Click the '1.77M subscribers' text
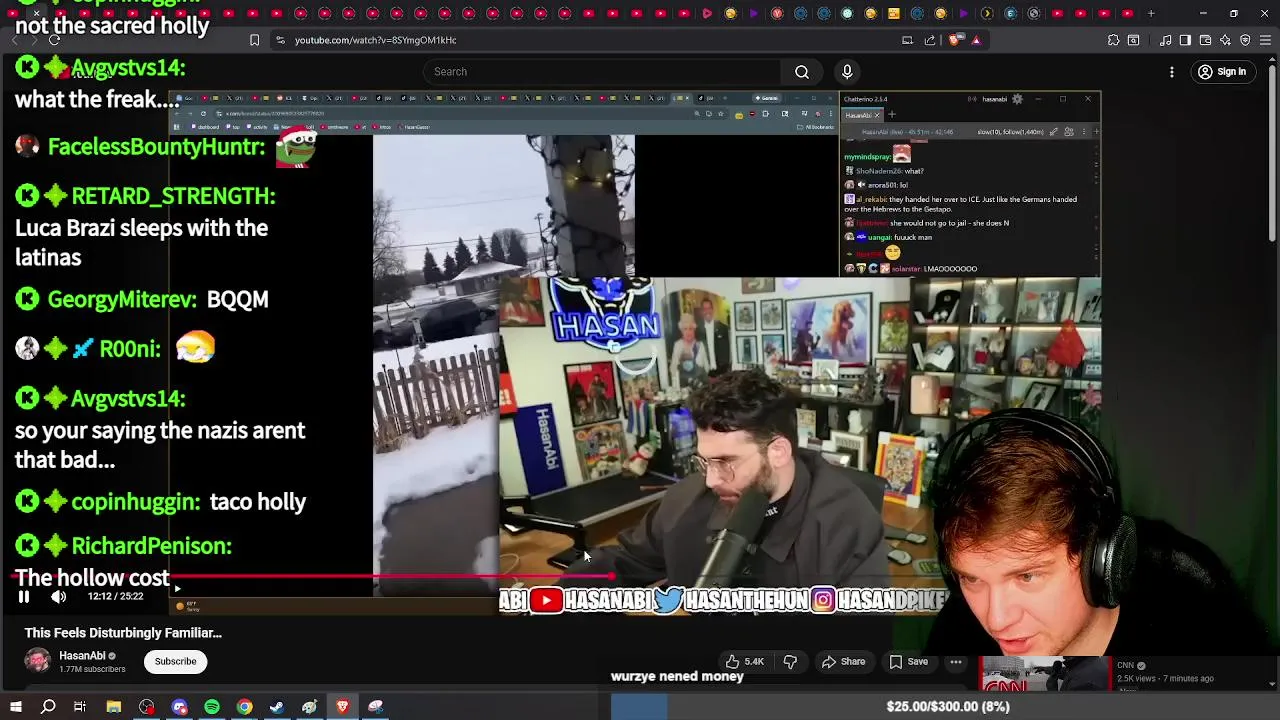Image resolution: width=1280 pixels, height=720 pixels. pyautogui.click(x=92, y=669)
